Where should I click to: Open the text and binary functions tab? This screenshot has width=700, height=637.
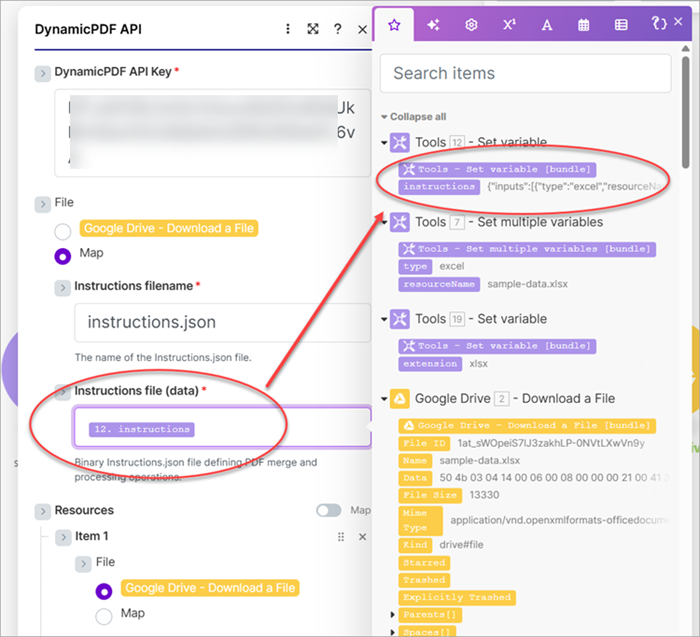pyautogui.click(x=547, y=25)
